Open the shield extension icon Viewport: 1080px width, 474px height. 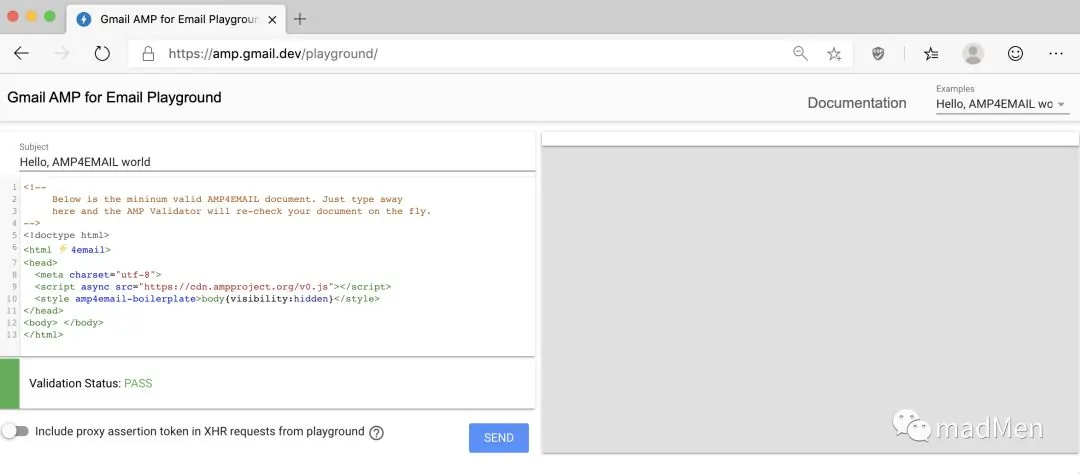pyautogui.click(x=878, y=54)
